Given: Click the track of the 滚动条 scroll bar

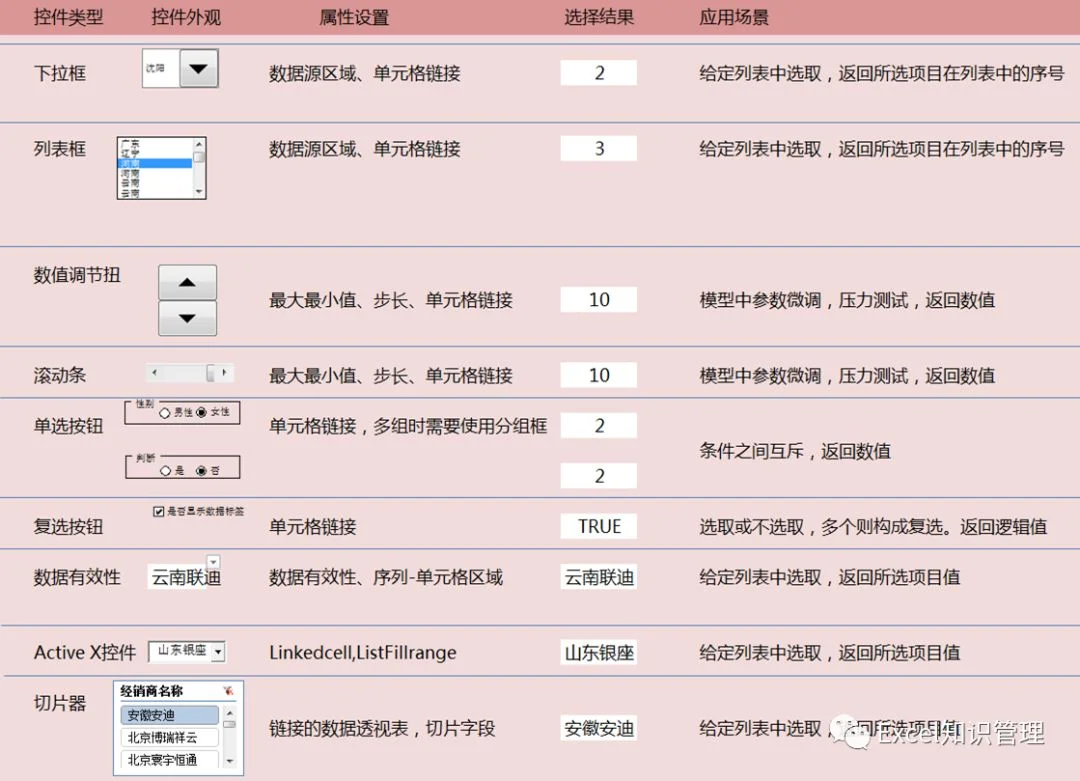Looking at the screenshot, I should [x=184, y=373].
